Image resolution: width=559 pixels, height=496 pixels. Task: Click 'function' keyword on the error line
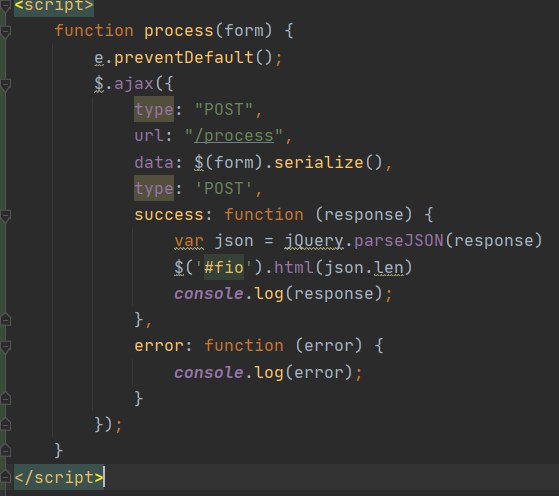click(x=243, y=346)
